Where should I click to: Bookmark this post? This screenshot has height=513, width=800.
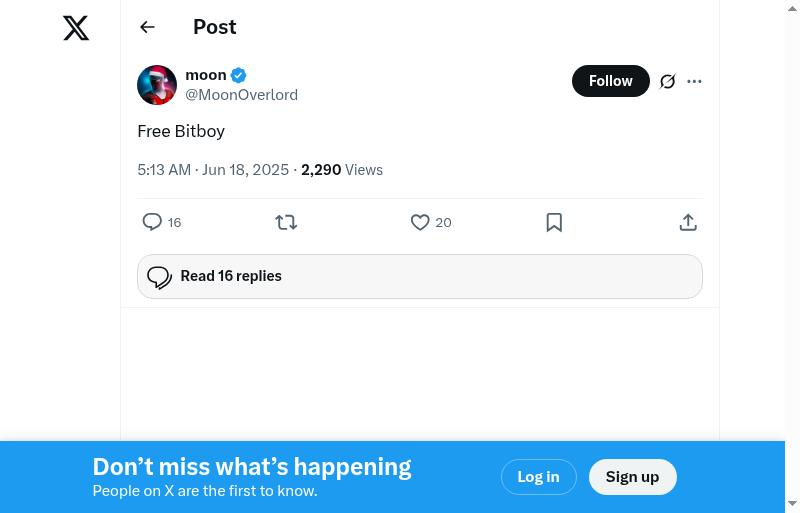pos(554,222)
